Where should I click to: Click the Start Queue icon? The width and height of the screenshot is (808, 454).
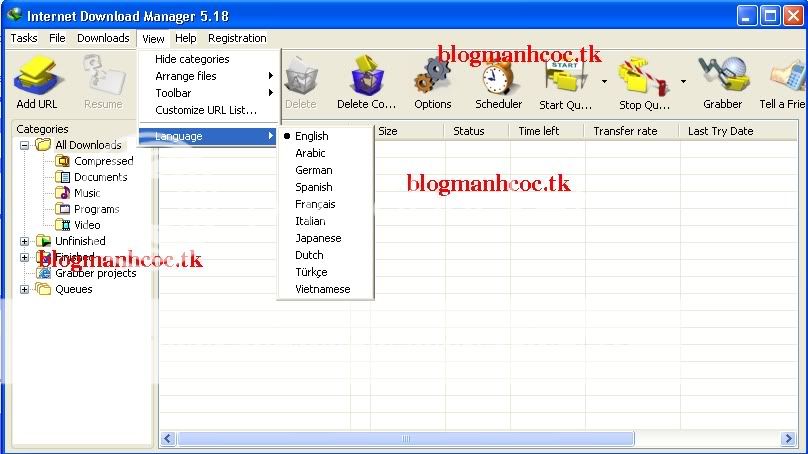tap(566, 77)
